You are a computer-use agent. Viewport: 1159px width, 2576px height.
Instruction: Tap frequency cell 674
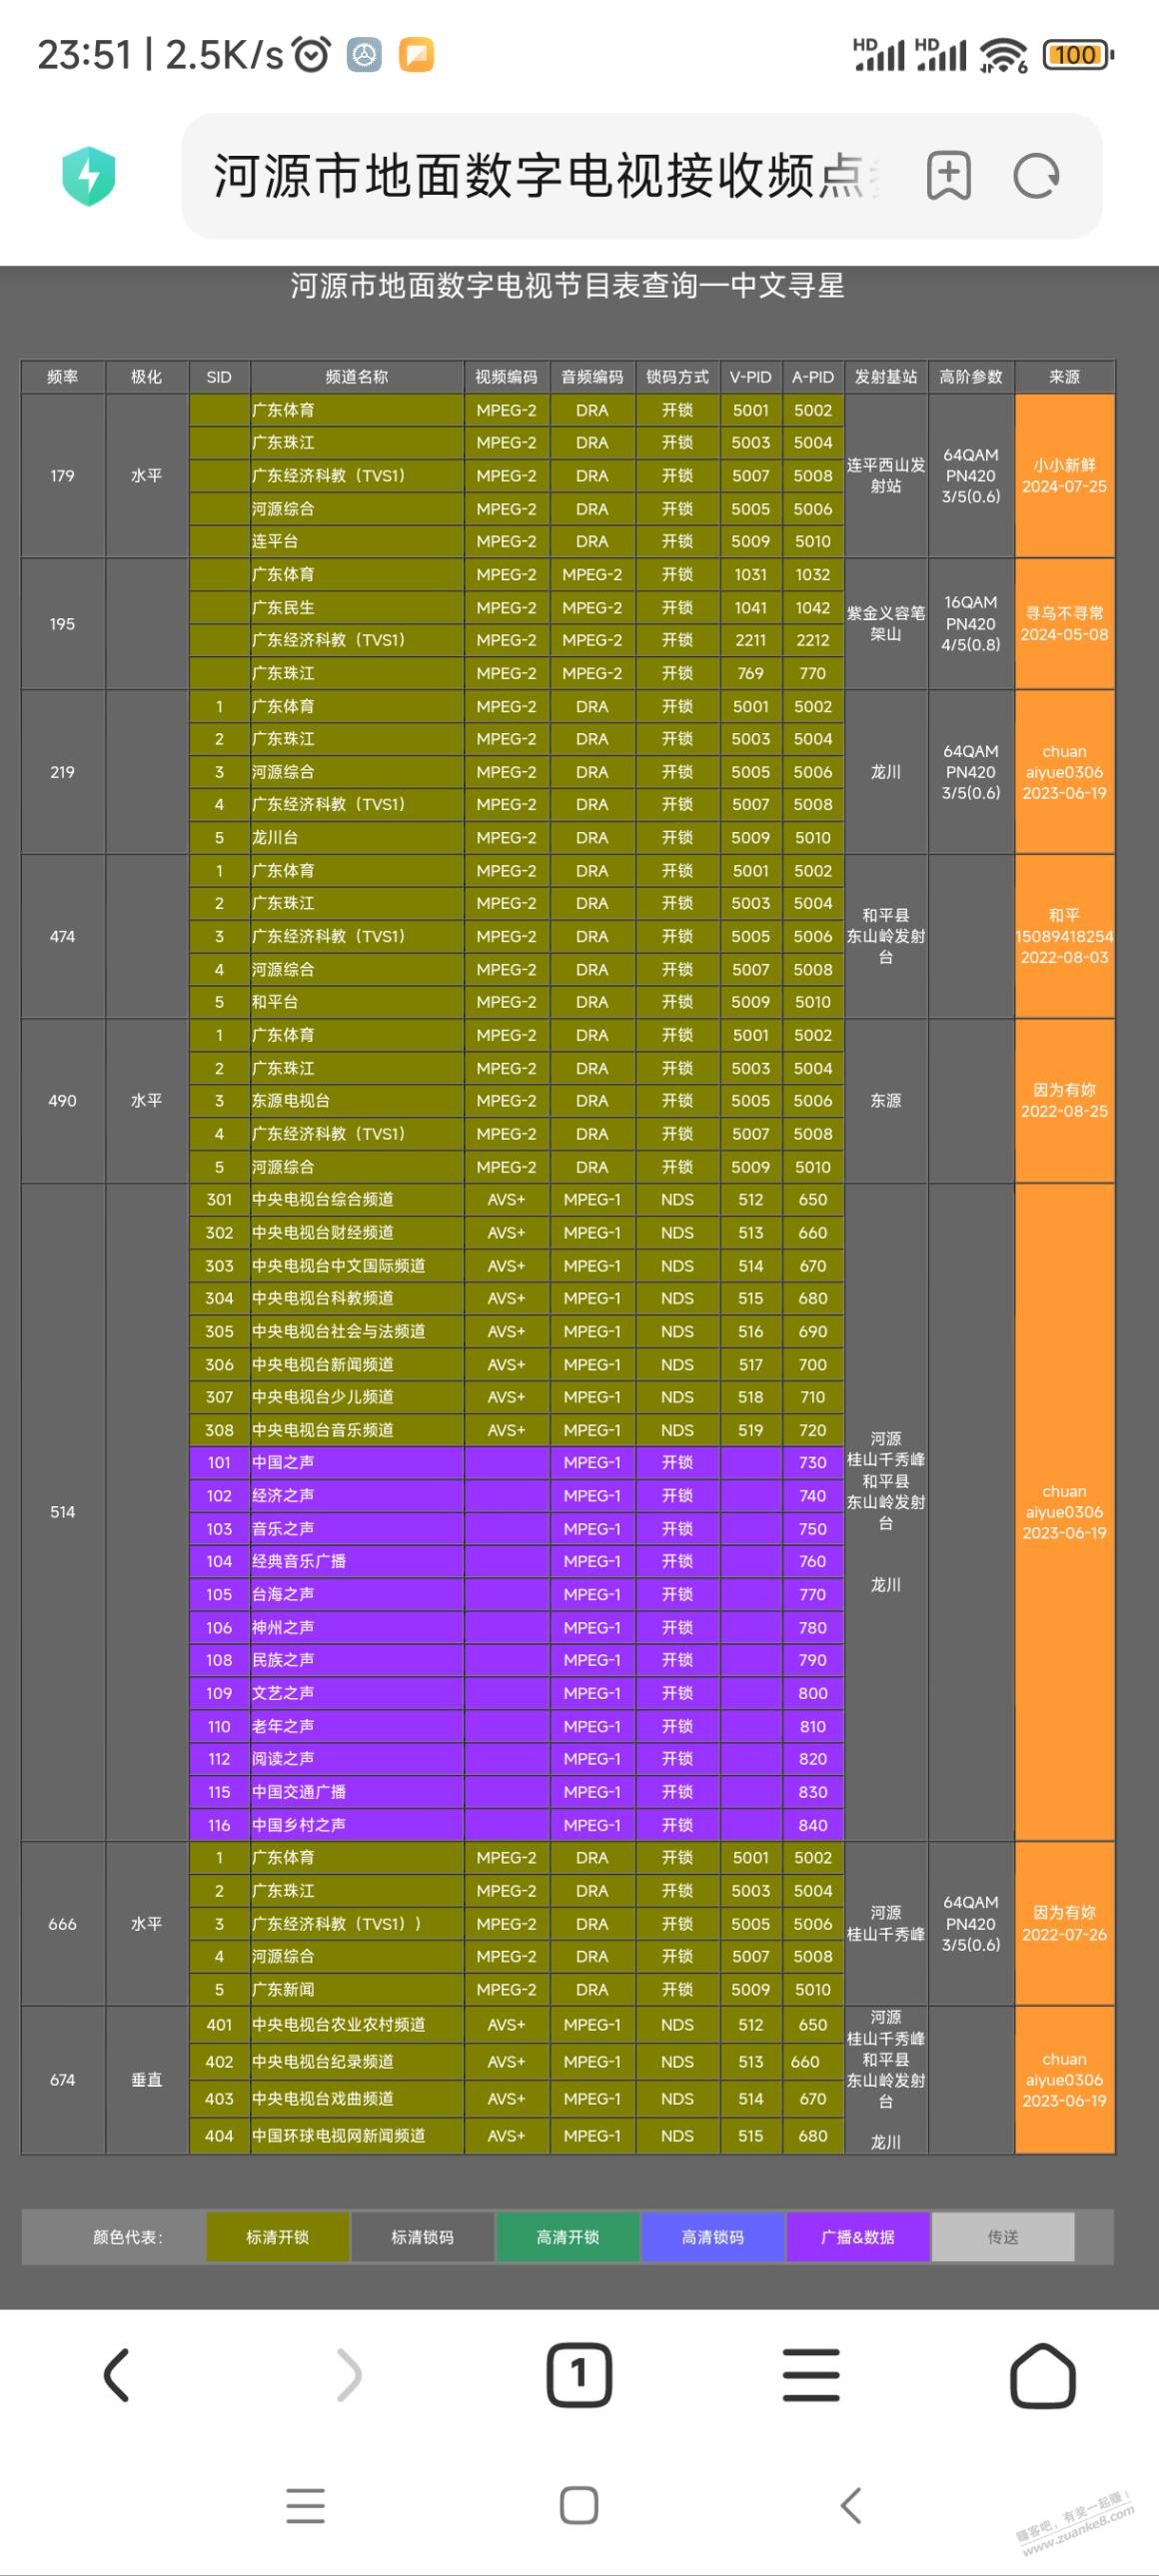(63, 2080)
